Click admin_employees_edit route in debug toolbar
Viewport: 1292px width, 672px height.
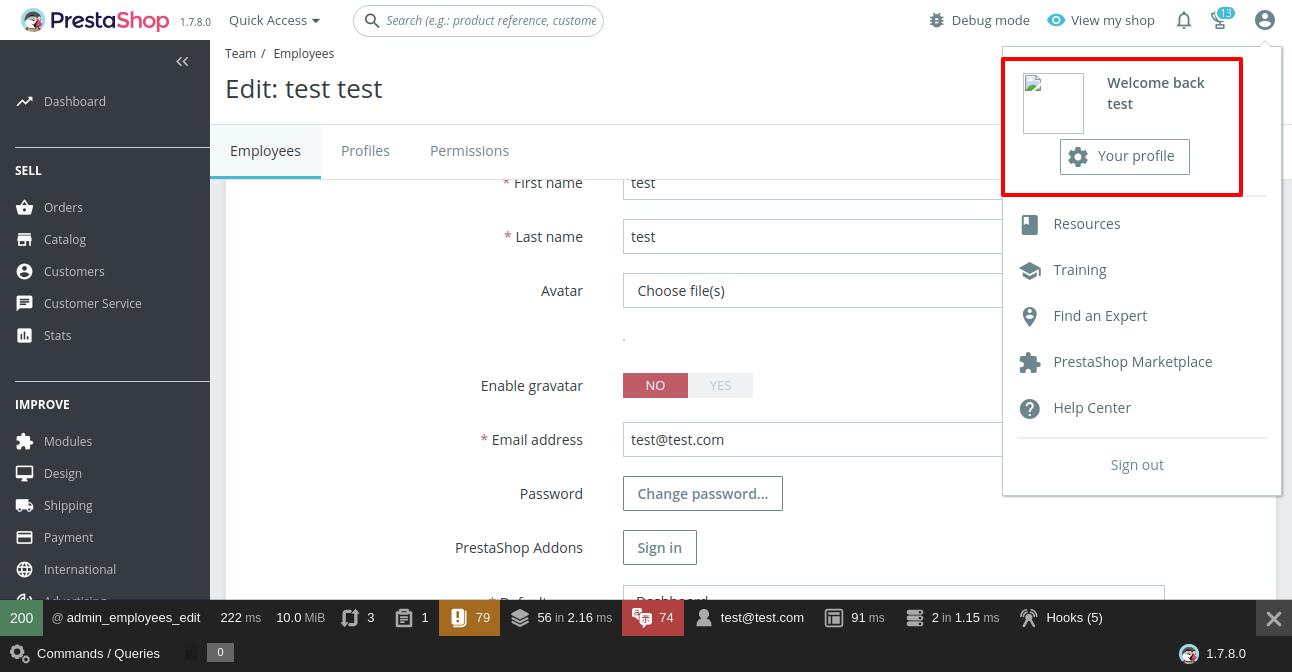[x=126, y=618]
